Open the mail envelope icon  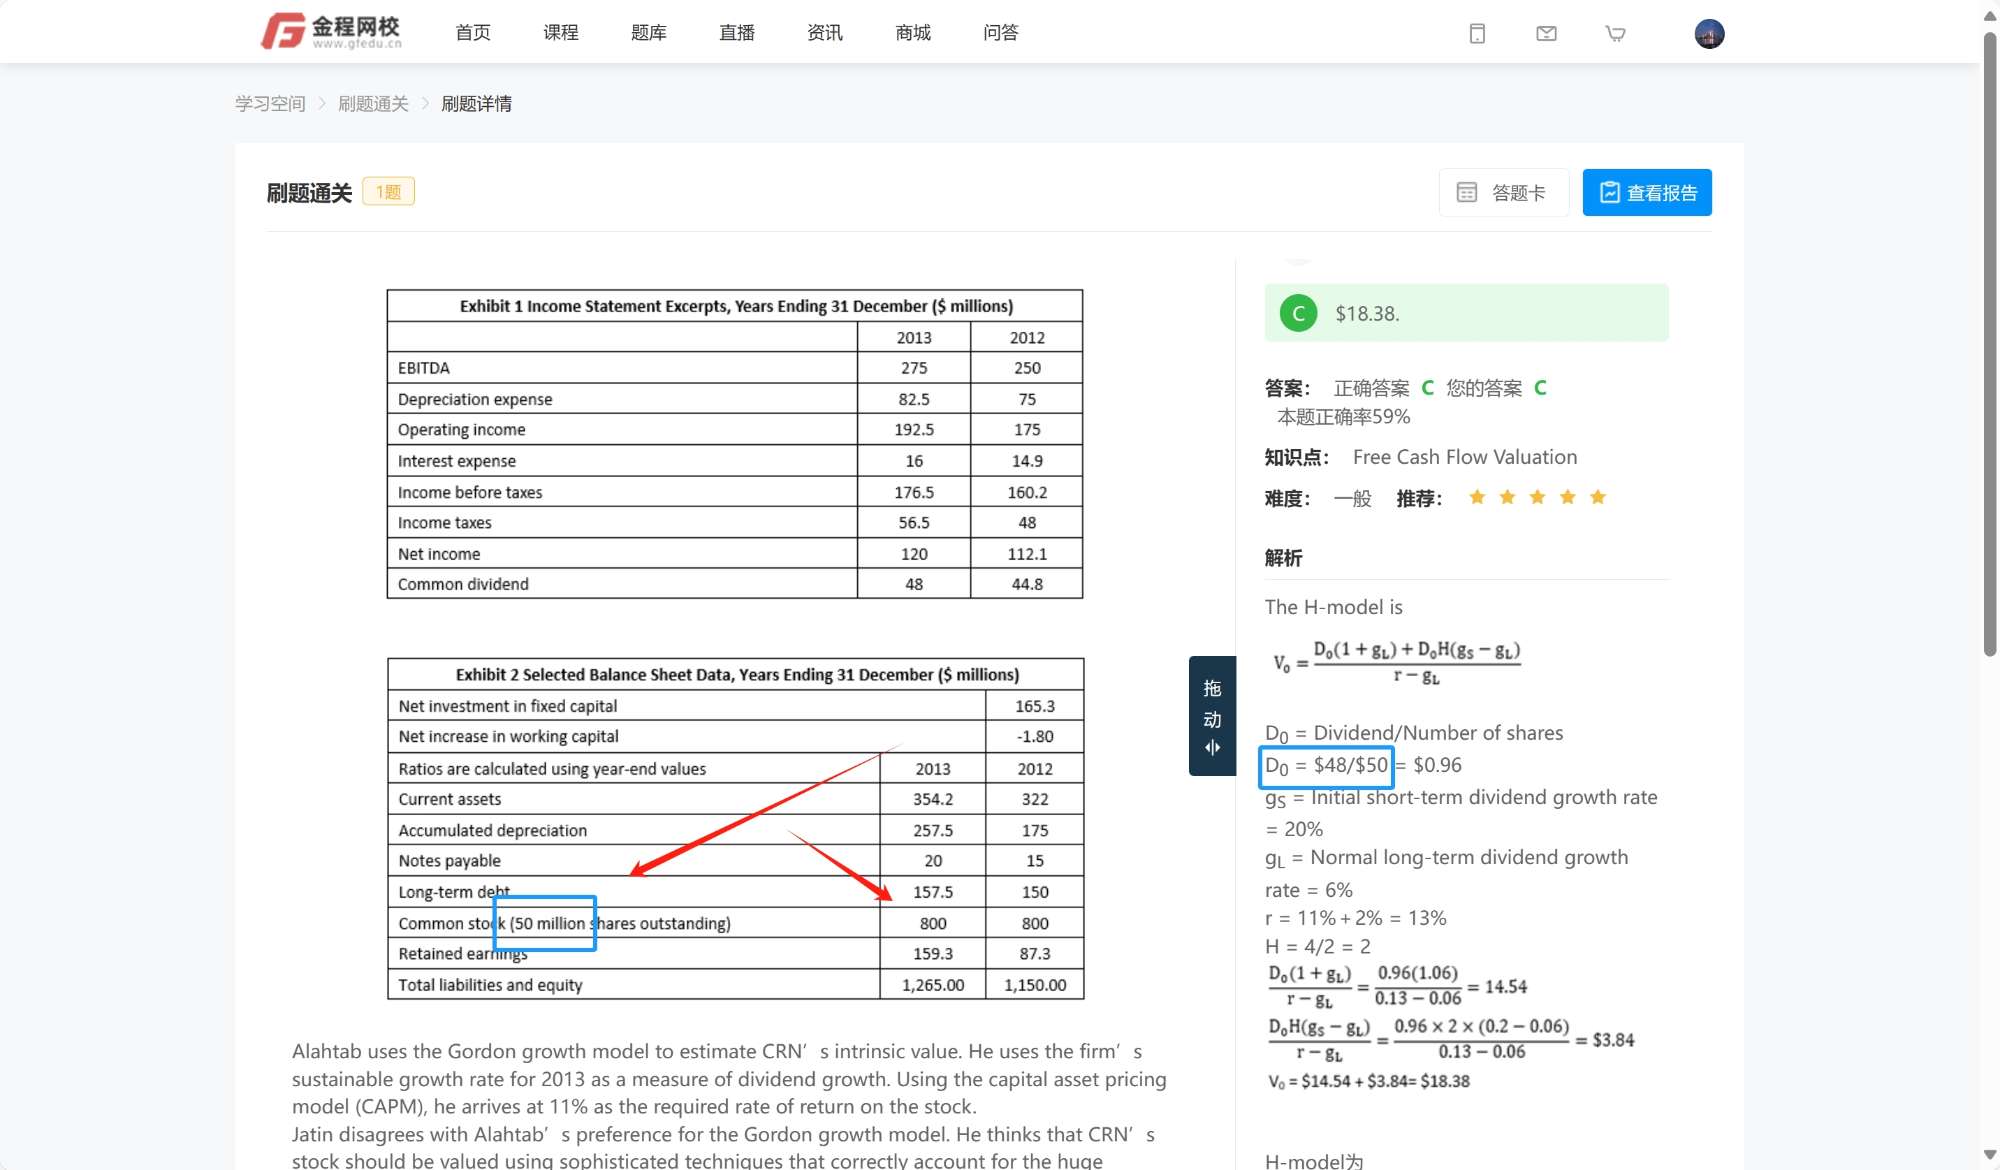(1546, 34)
